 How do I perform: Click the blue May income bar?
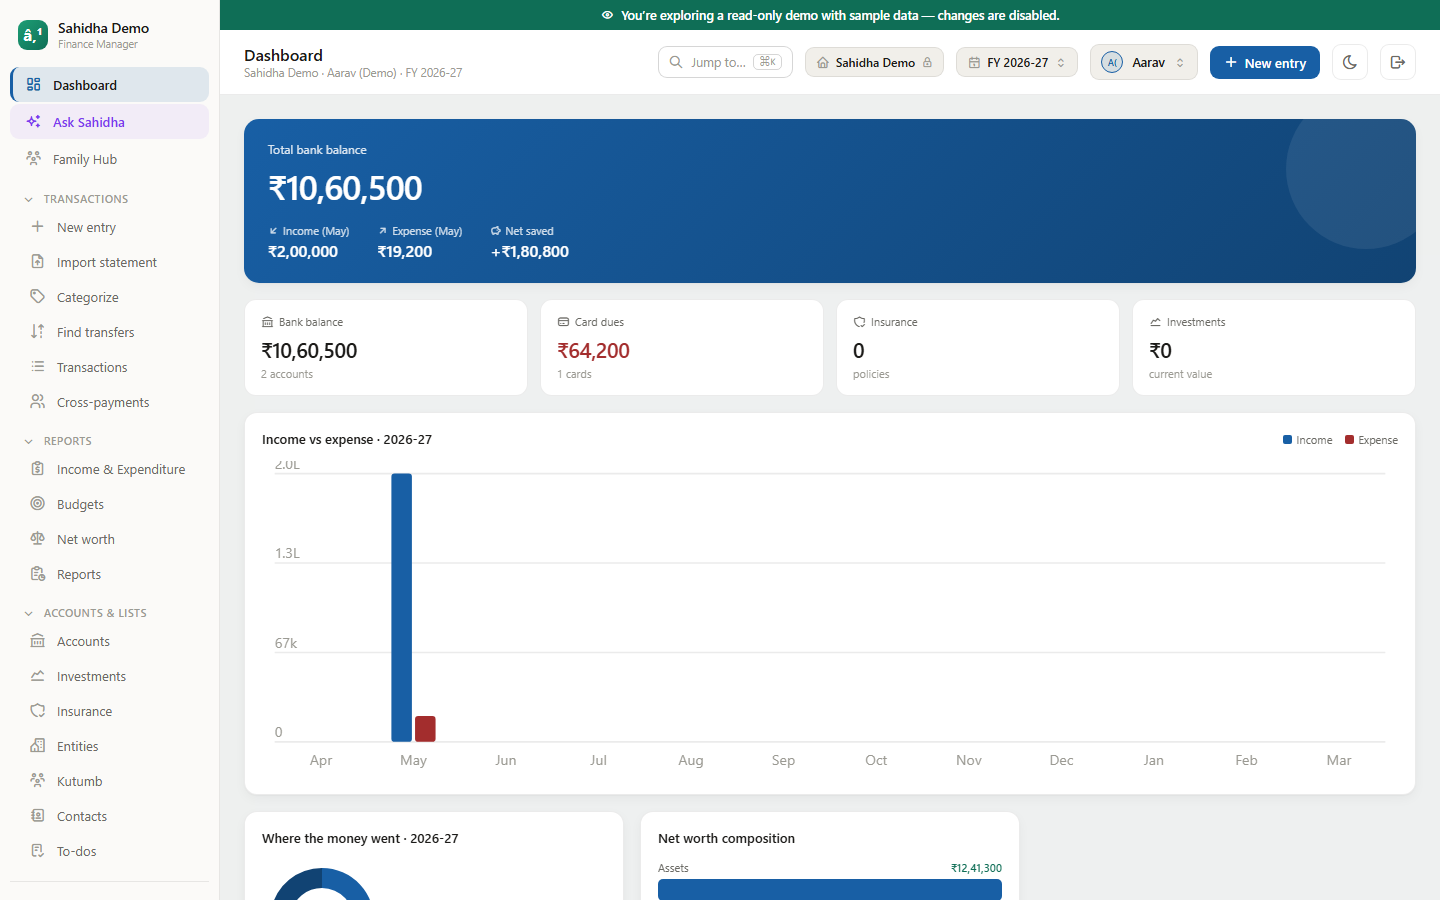(402, 607)
